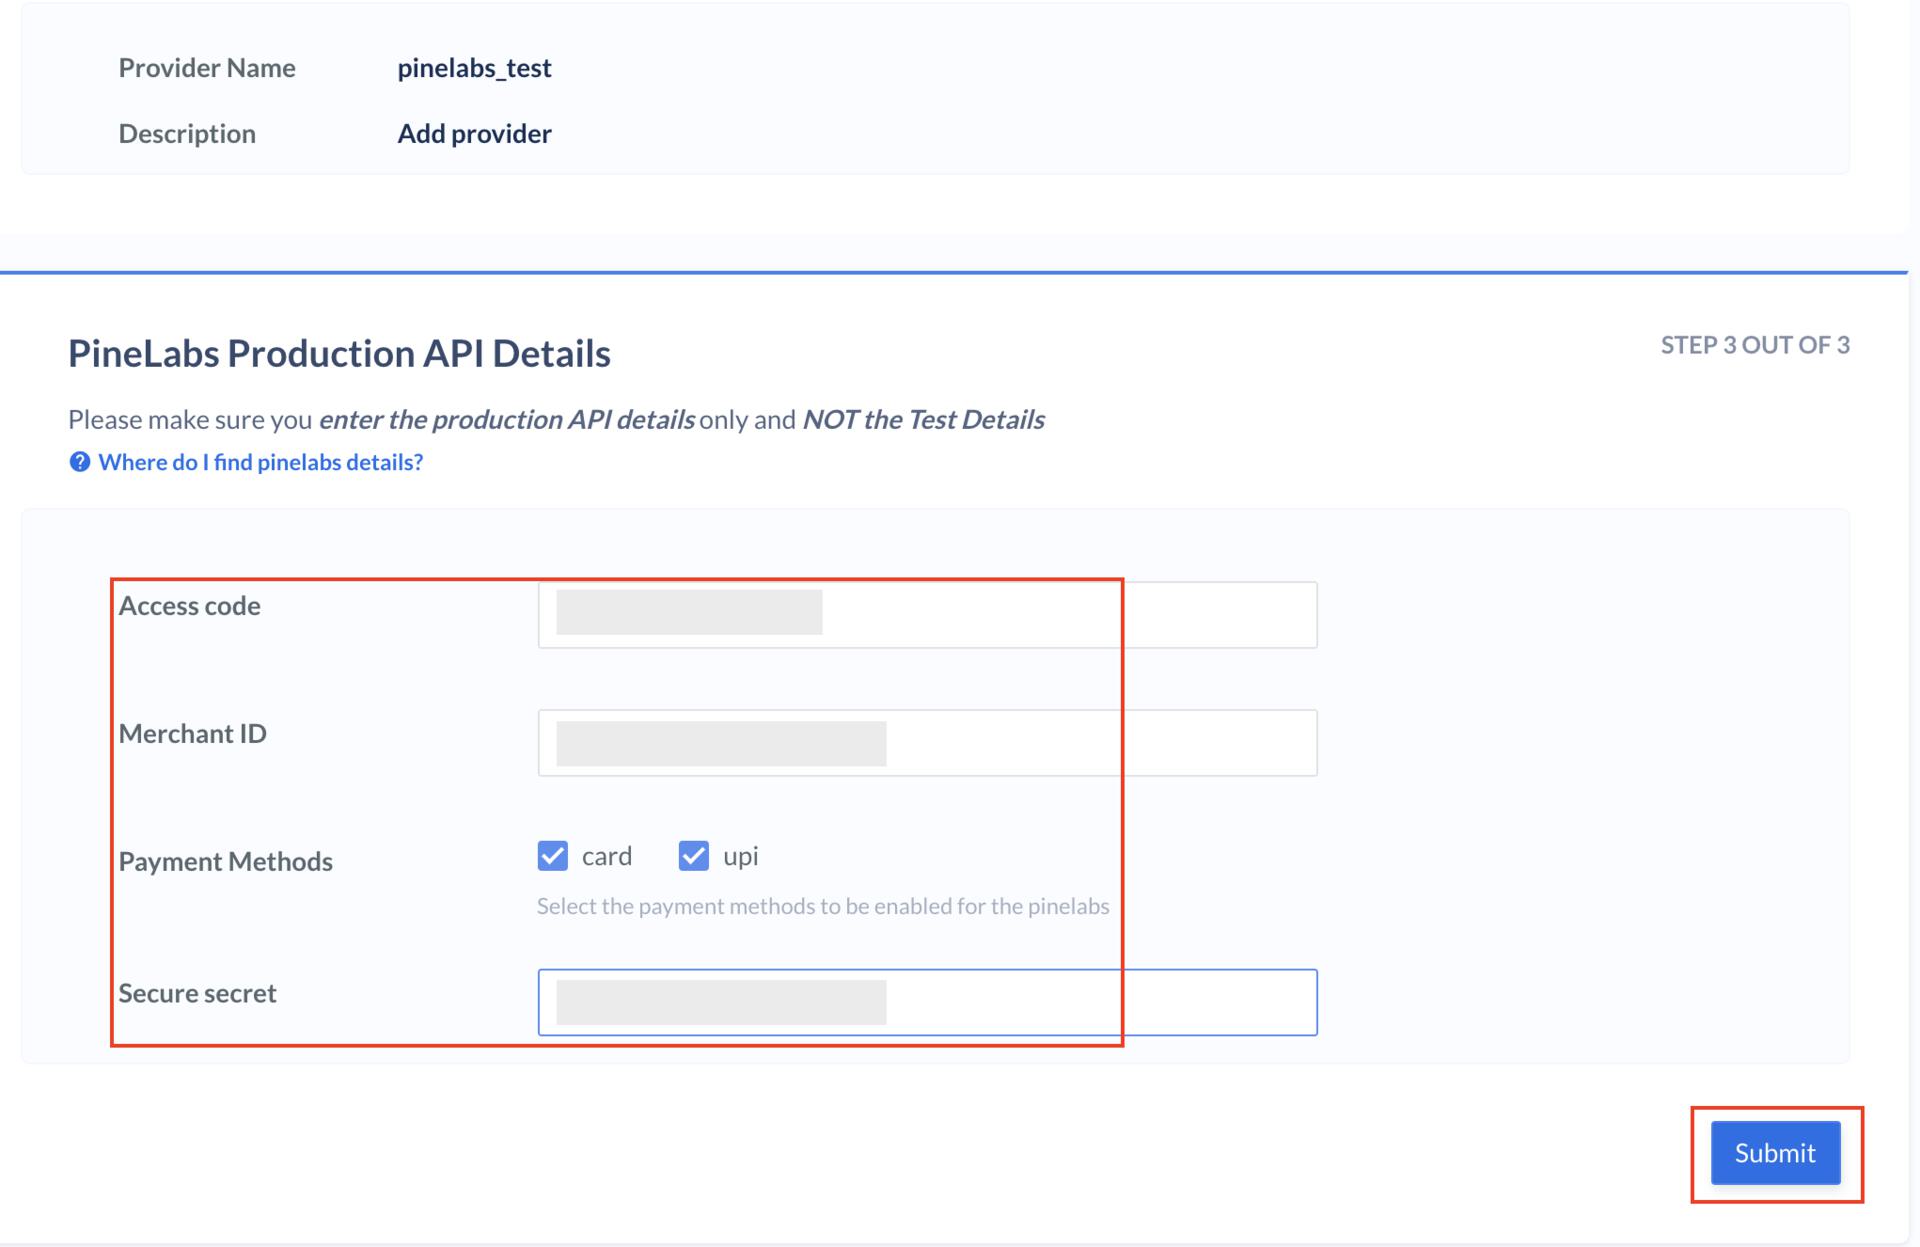Click the 'Provider Name' label
The height and width of the screenshot is (1247, 1920).
pos(207,68)
